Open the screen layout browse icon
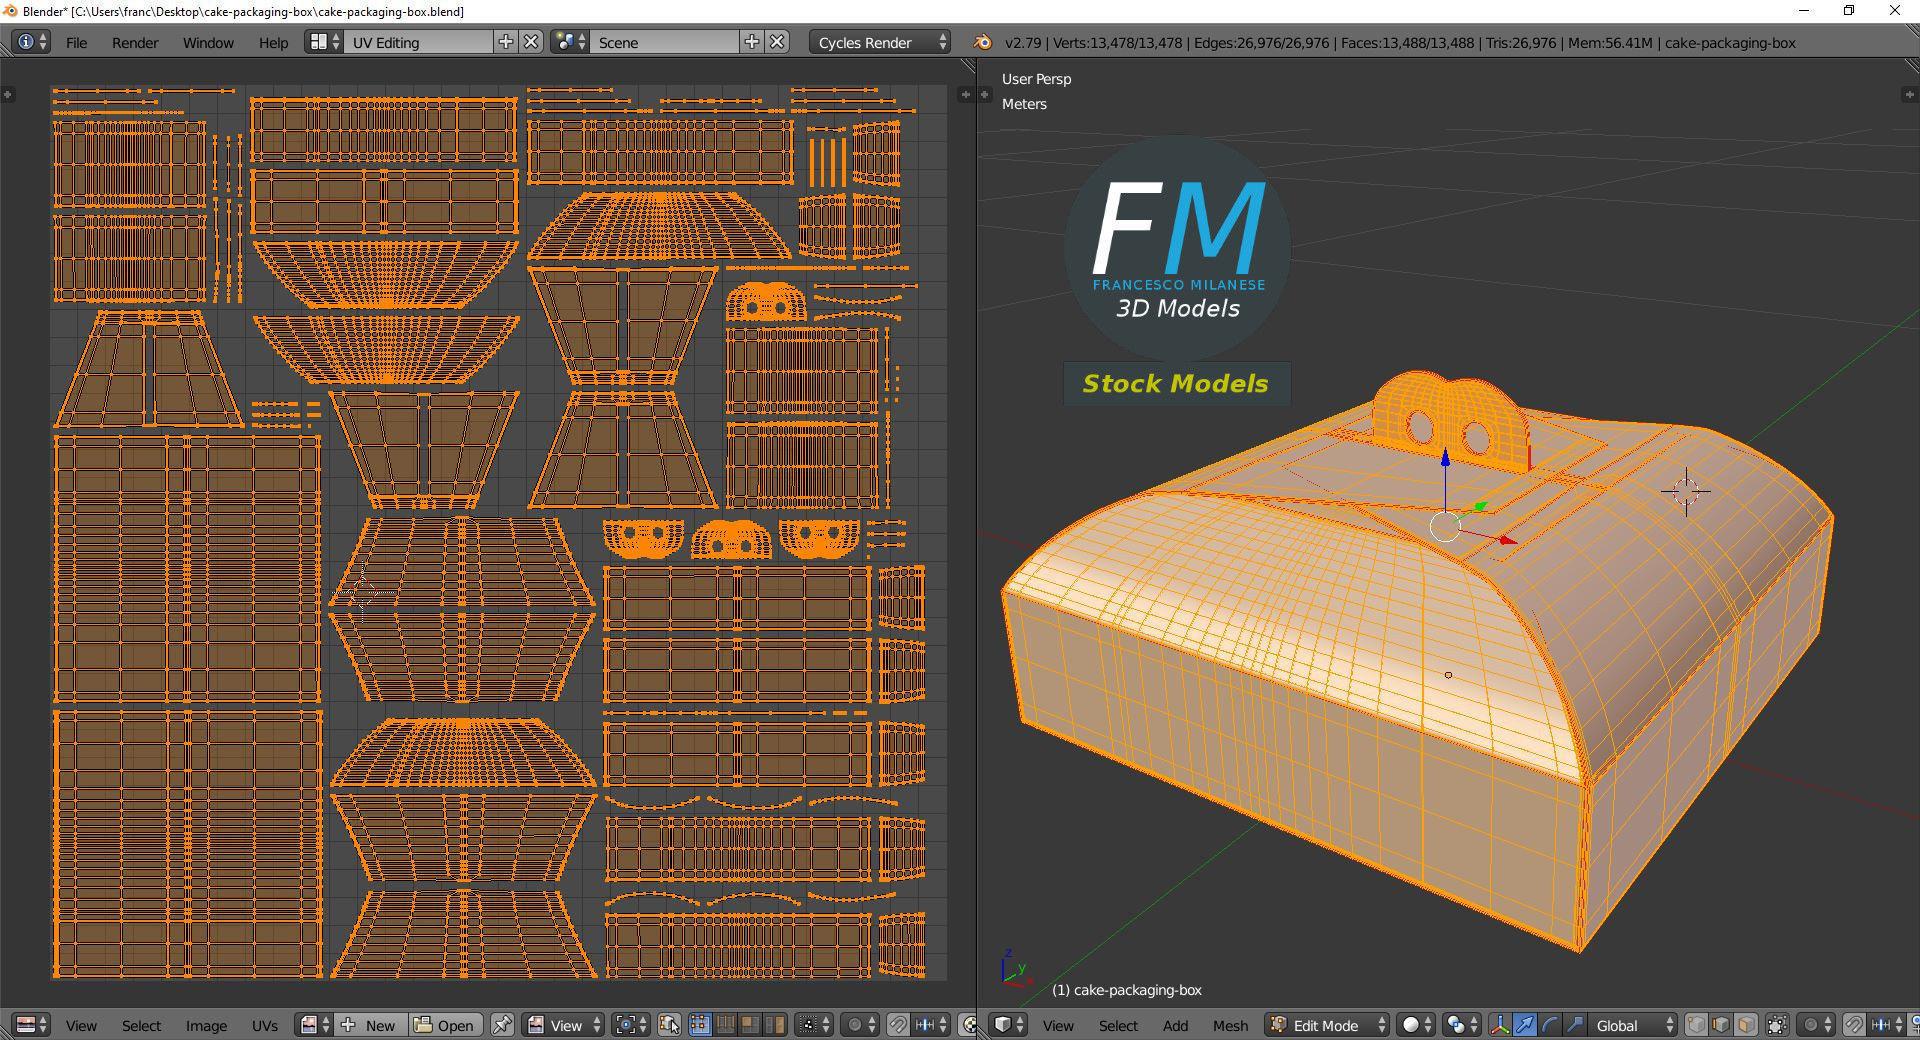The width and height of the screenshot is (1920, 1040). click(x=325, y=42)
